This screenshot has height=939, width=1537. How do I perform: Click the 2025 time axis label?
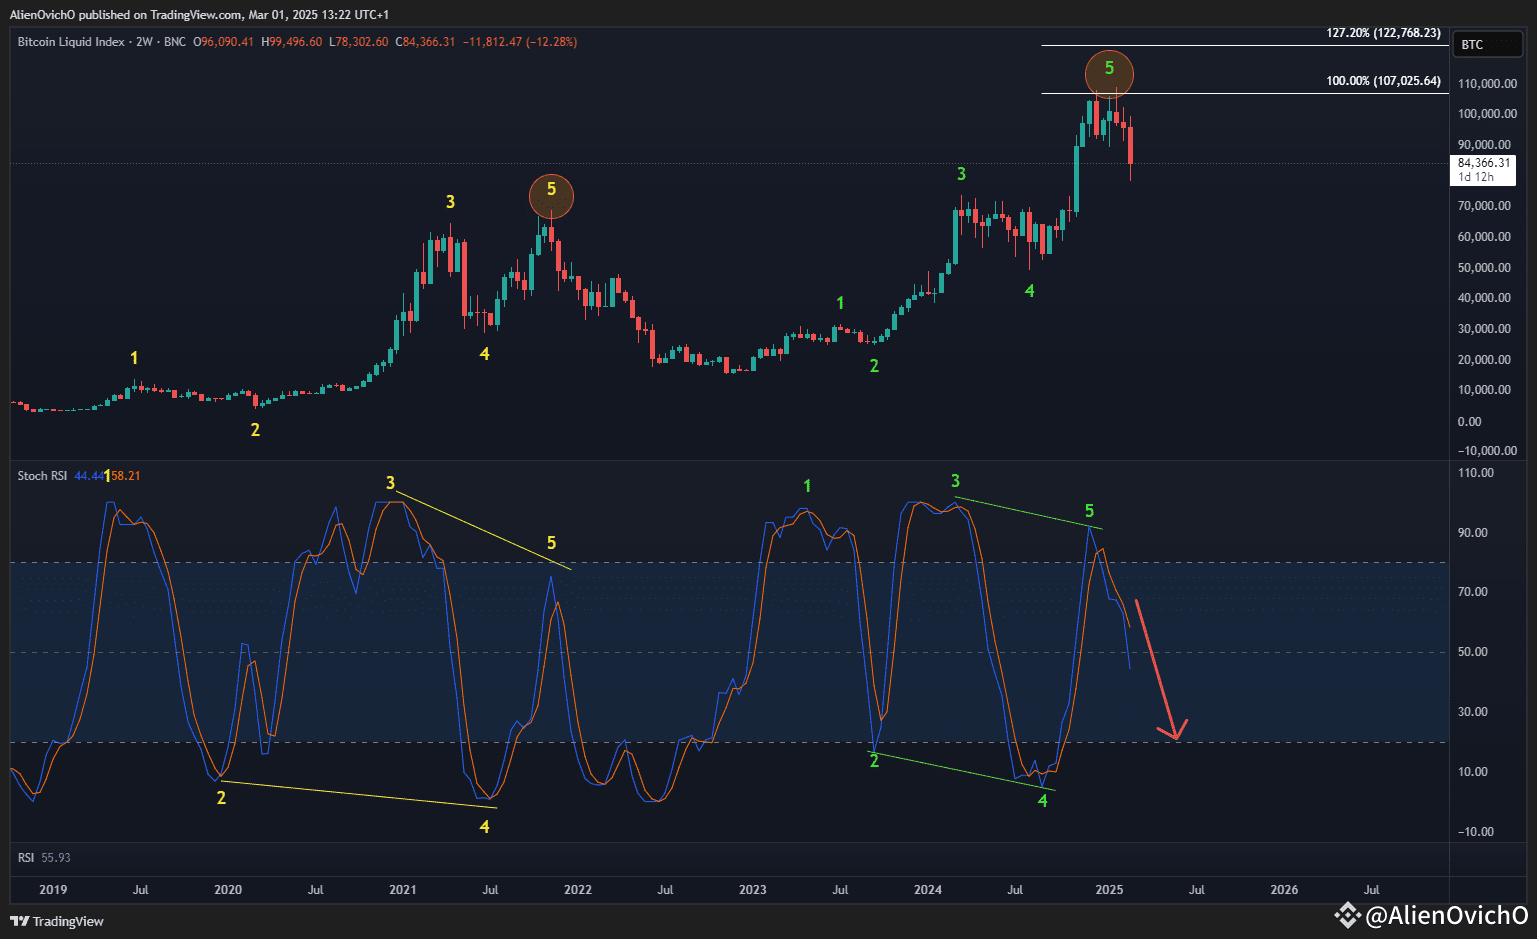click(x=1109, y=890)
